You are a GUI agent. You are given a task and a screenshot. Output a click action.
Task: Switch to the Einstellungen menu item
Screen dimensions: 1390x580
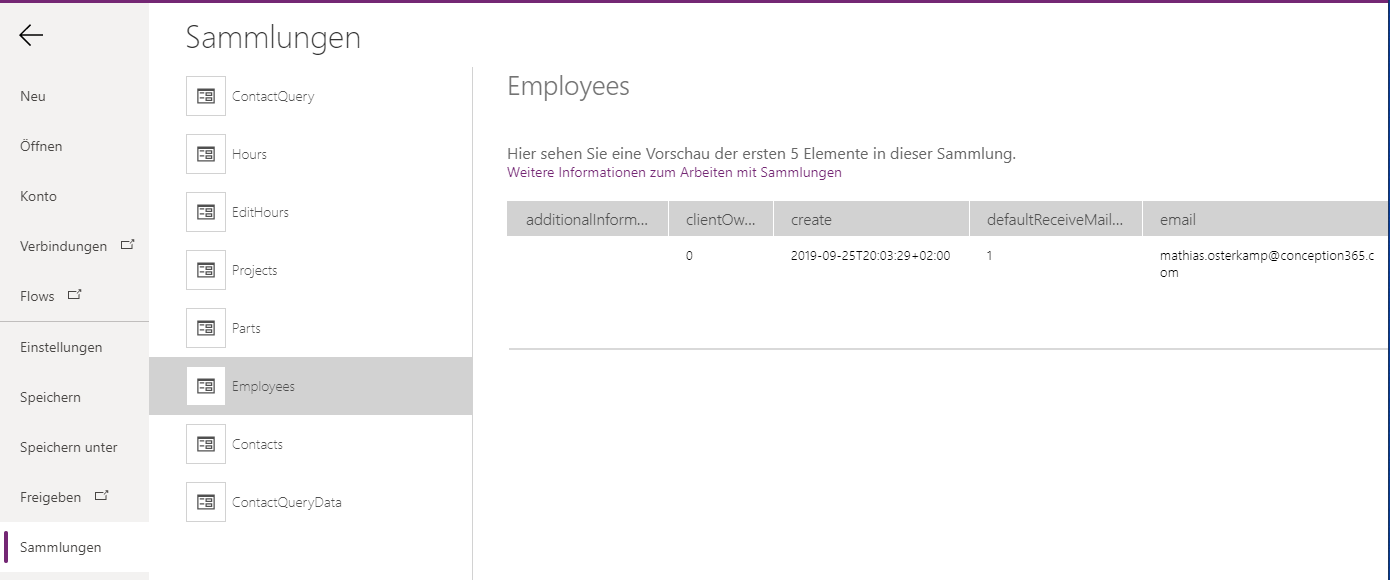click(x=60, y=347)
